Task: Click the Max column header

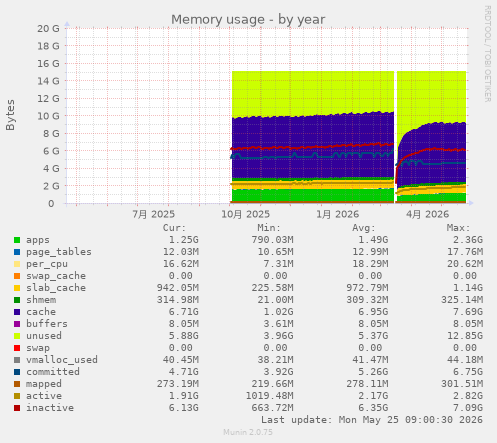Action: pyautogui.click(x=458, y=228)
